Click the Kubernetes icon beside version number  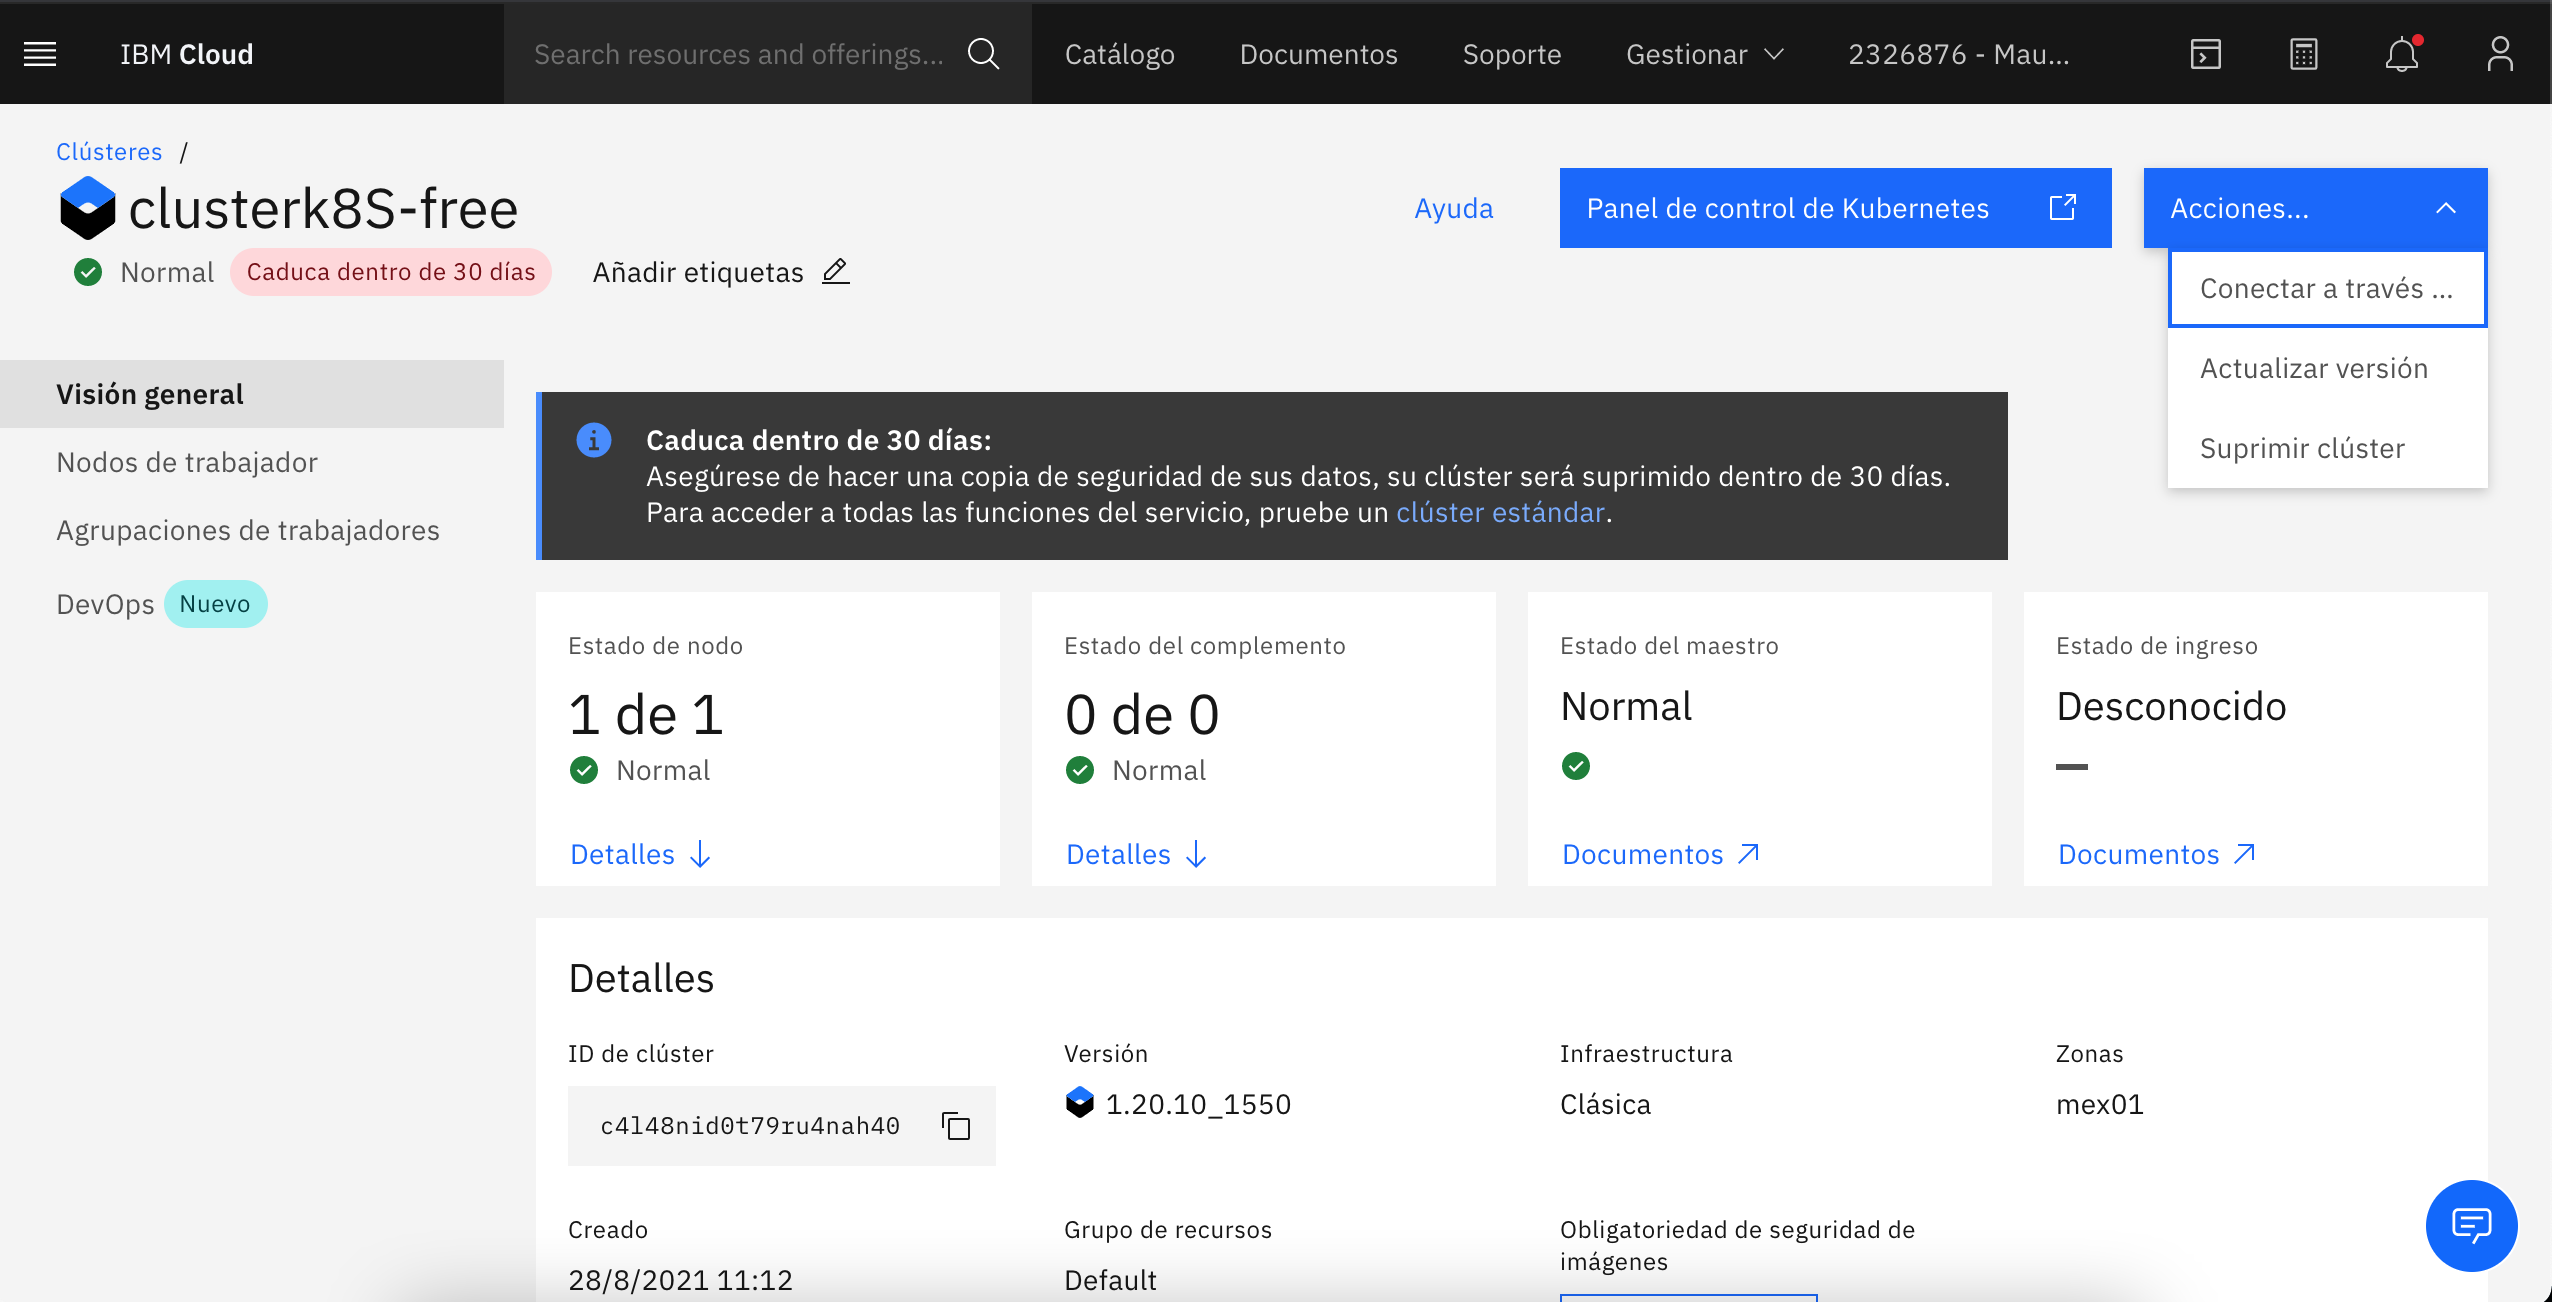click(x=1080, y=1102)
